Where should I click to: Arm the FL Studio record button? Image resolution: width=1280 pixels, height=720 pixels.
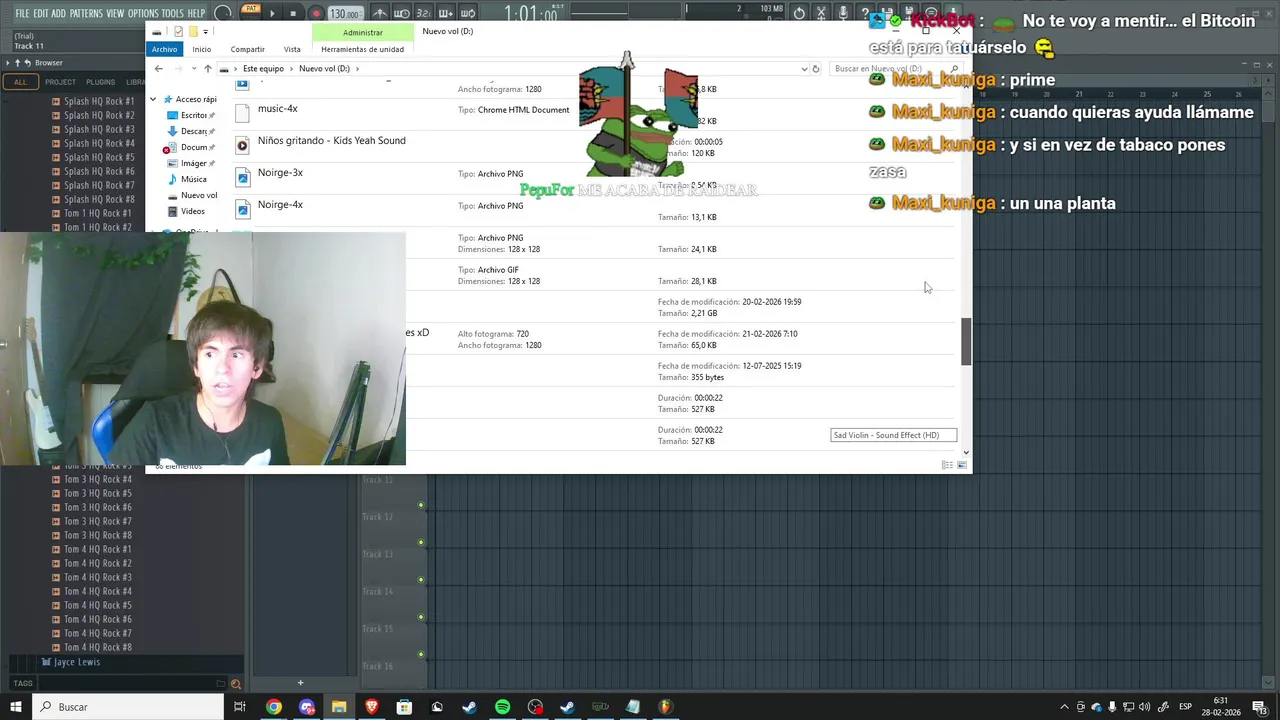(x=315, y=13)
